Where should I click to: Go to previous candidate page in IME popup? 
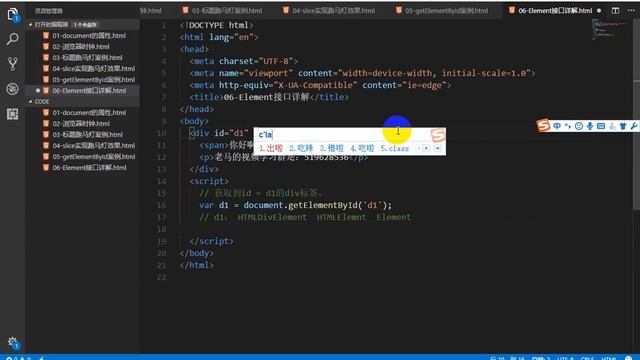[418, 149]
